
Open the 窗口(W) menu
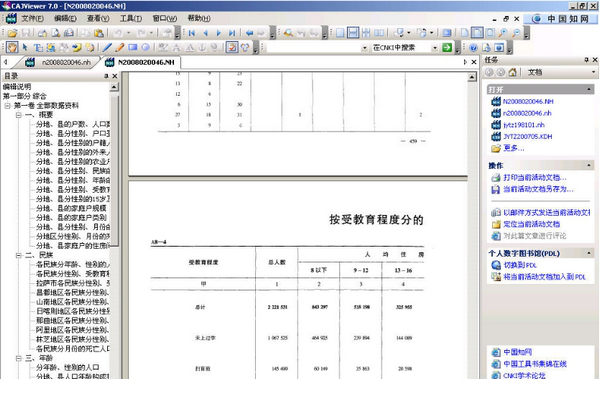(x=165, y=18)
